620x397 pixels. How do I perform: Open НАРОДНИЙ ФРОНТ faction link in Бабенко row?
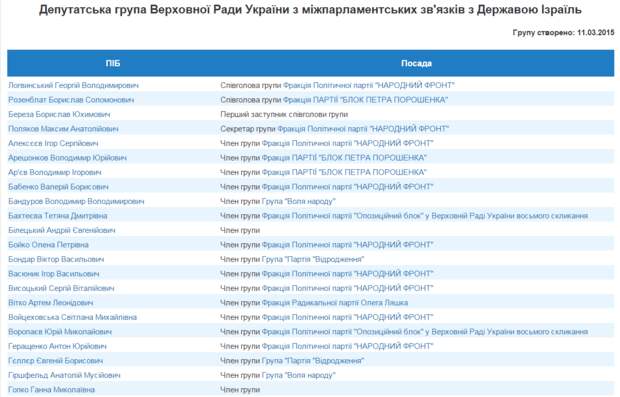click(x=348, y=187)
